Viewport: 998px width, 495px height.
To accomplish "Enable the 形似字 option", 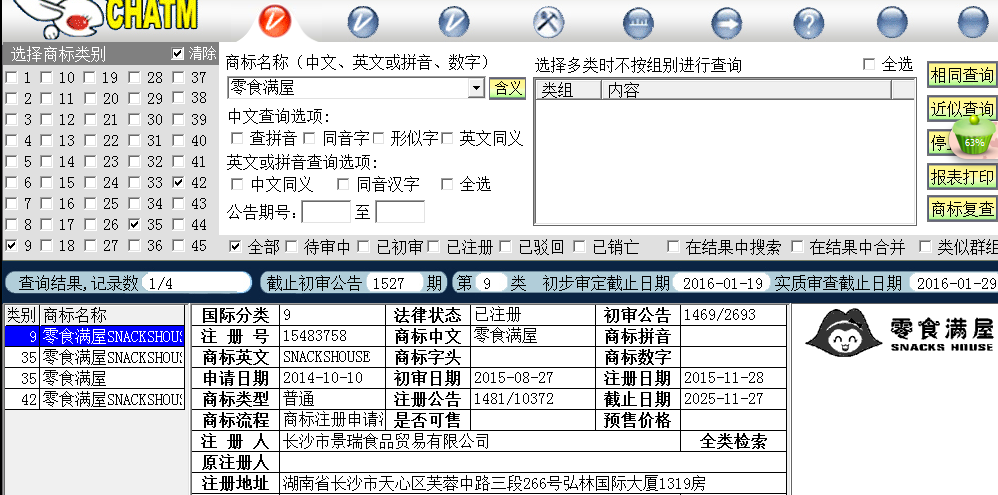I will coord(379,138).
